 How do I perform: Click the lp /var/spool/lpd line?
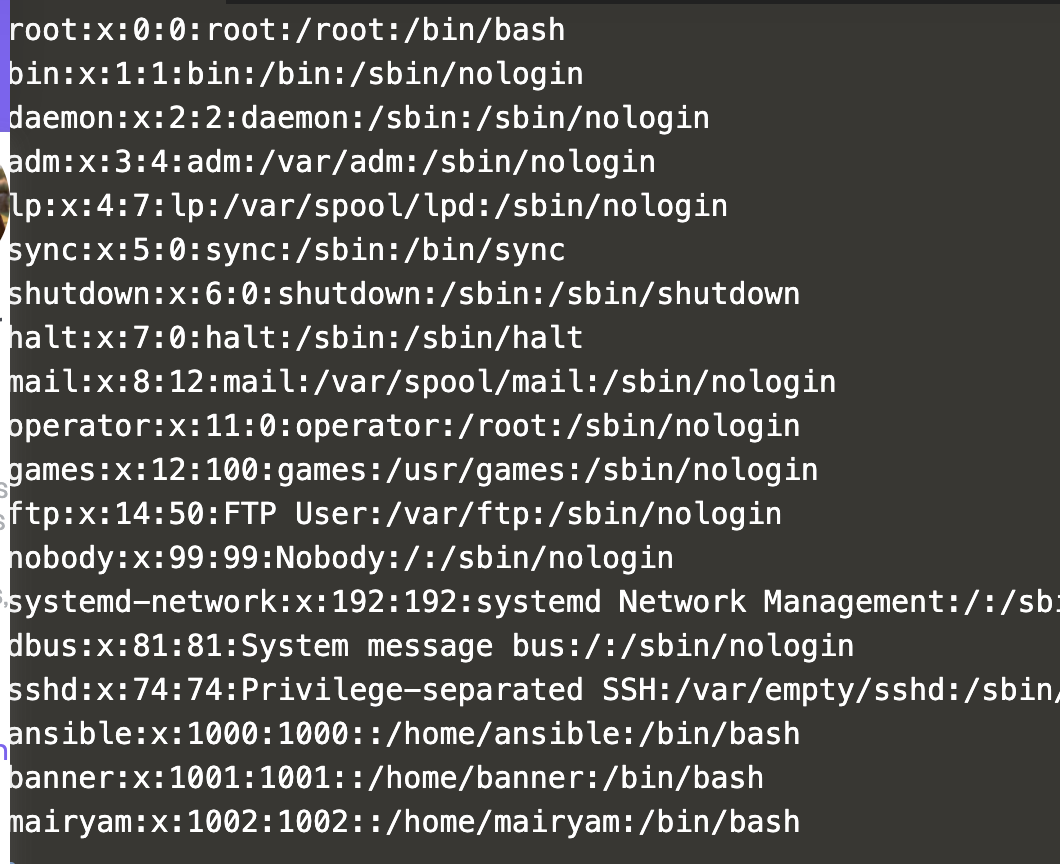(367, 206)
